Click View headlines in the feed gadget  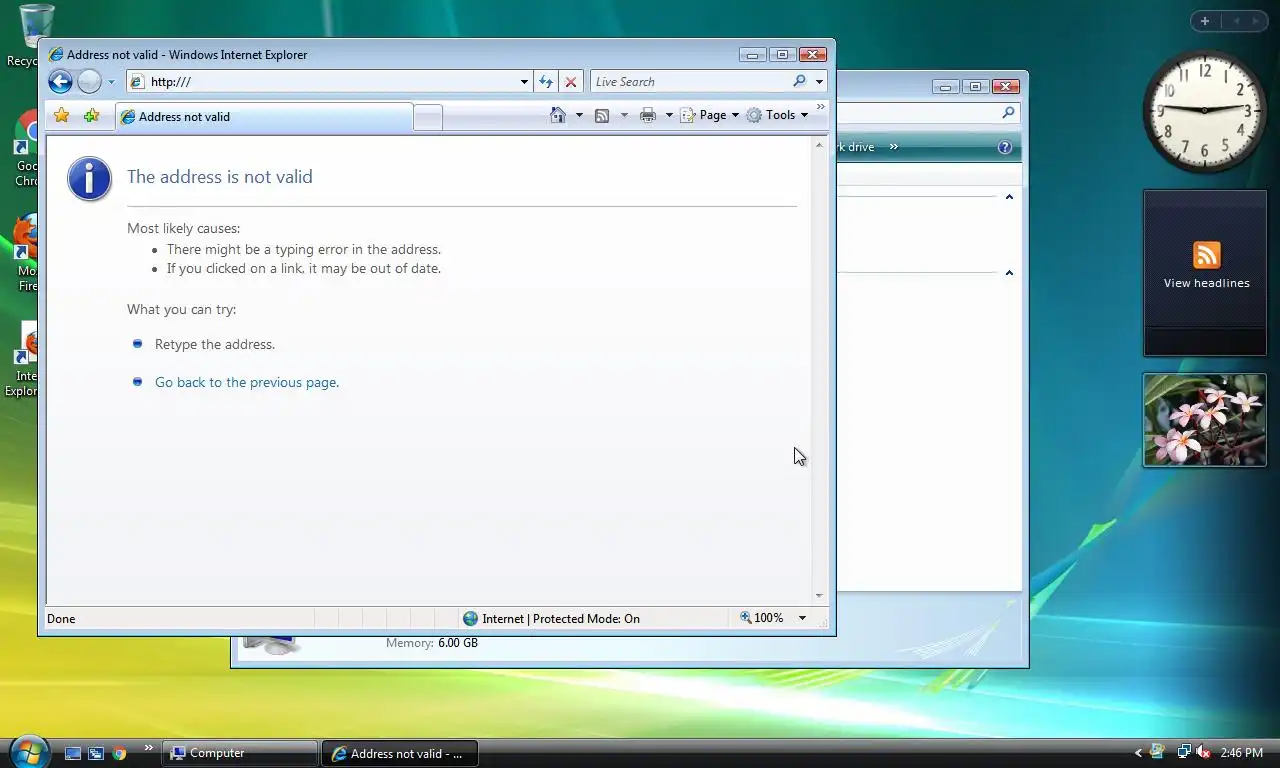(x=1206, y=283)
